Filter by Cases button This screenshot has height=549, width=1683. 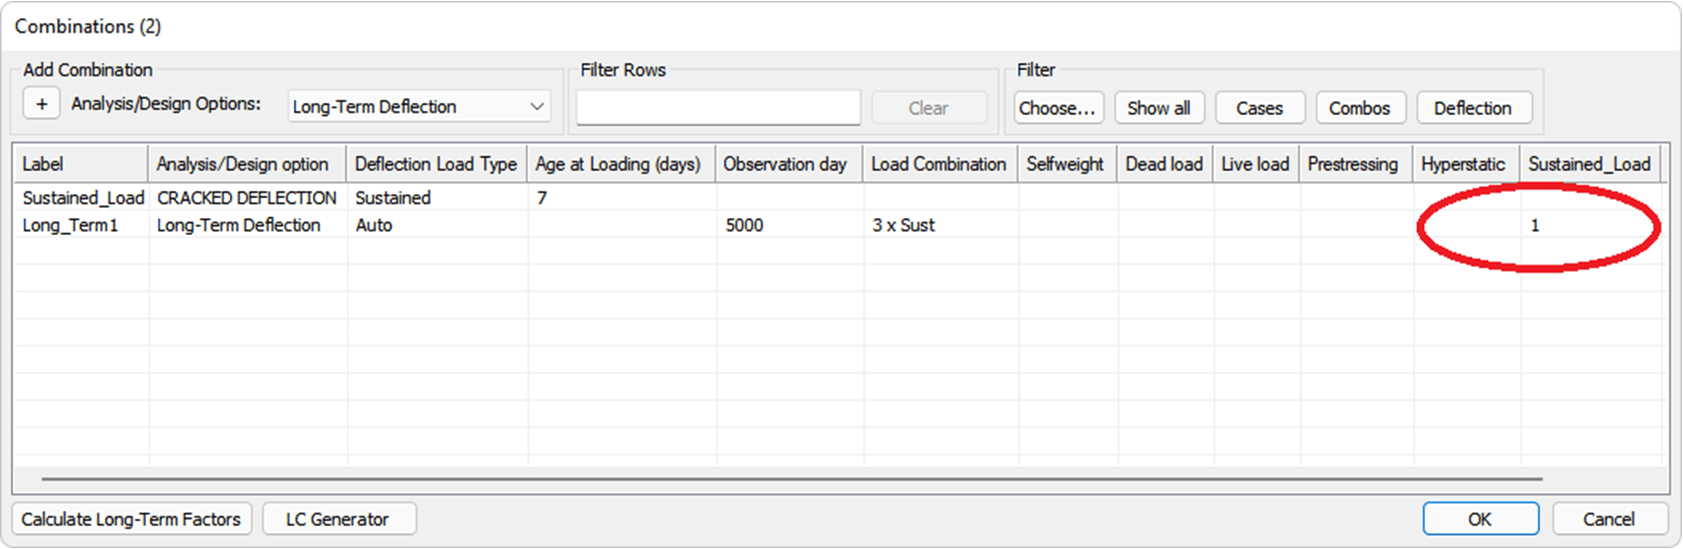[x=1259, y=108]
